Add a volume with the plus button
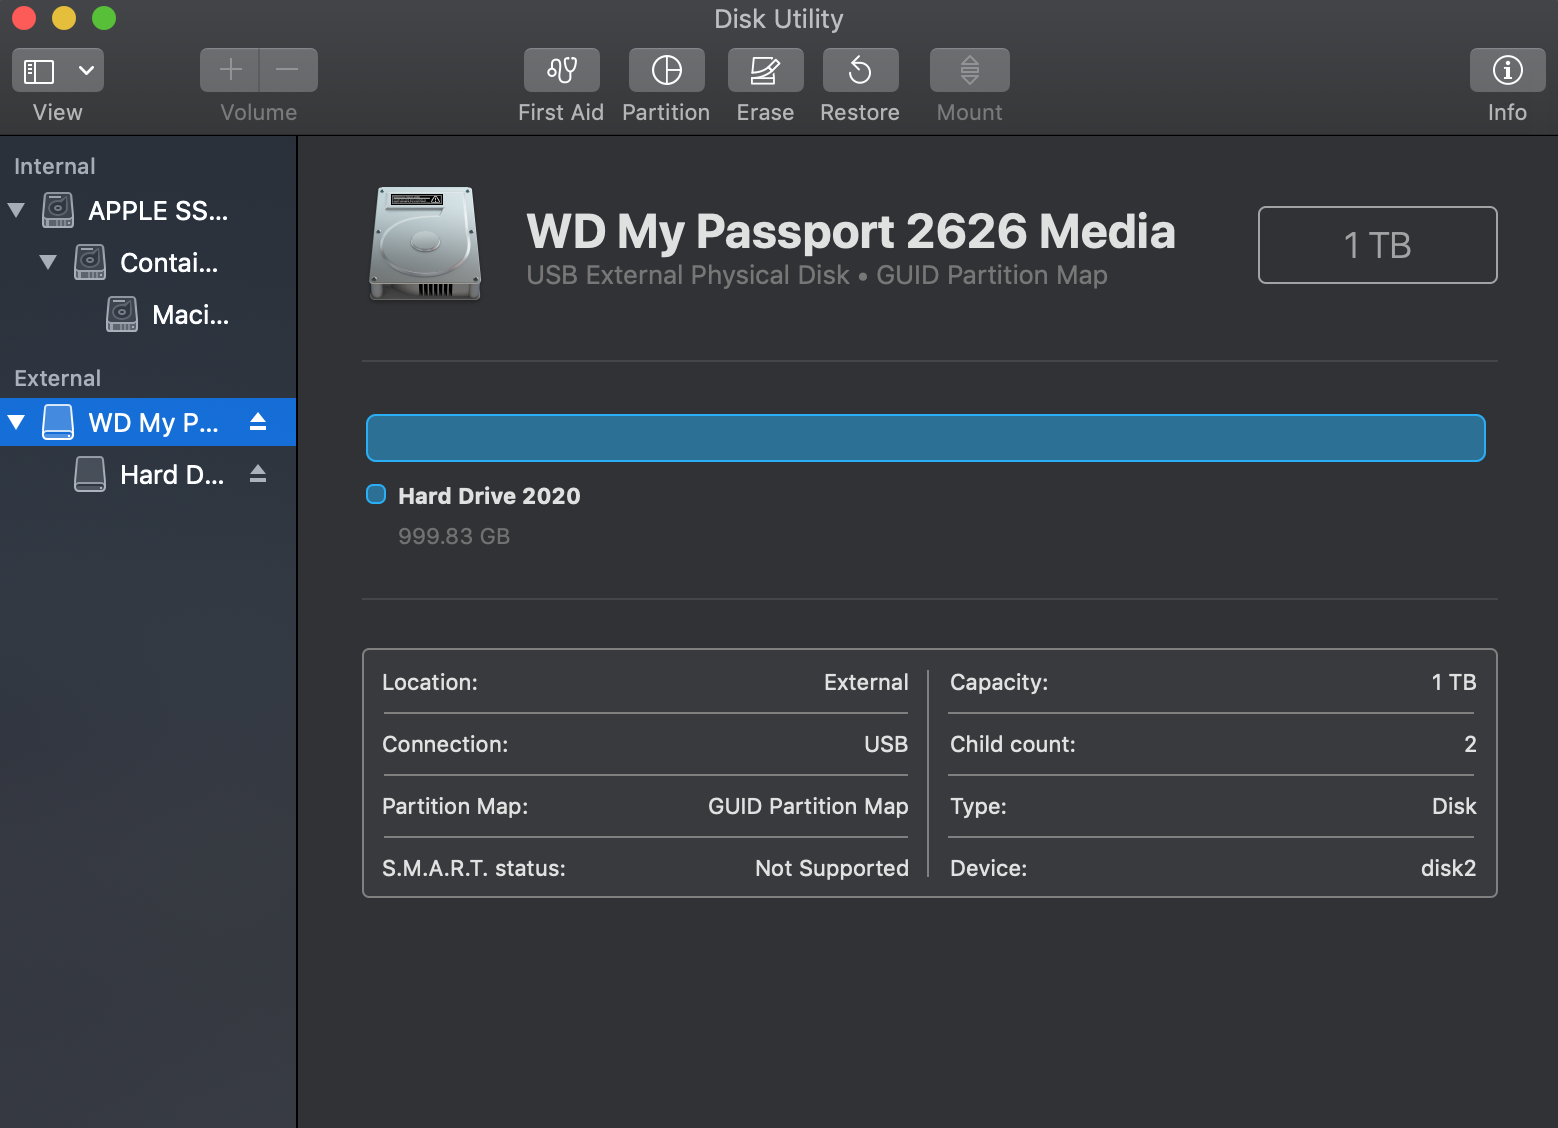1558x1128 pixels. [x=230, y=70]
